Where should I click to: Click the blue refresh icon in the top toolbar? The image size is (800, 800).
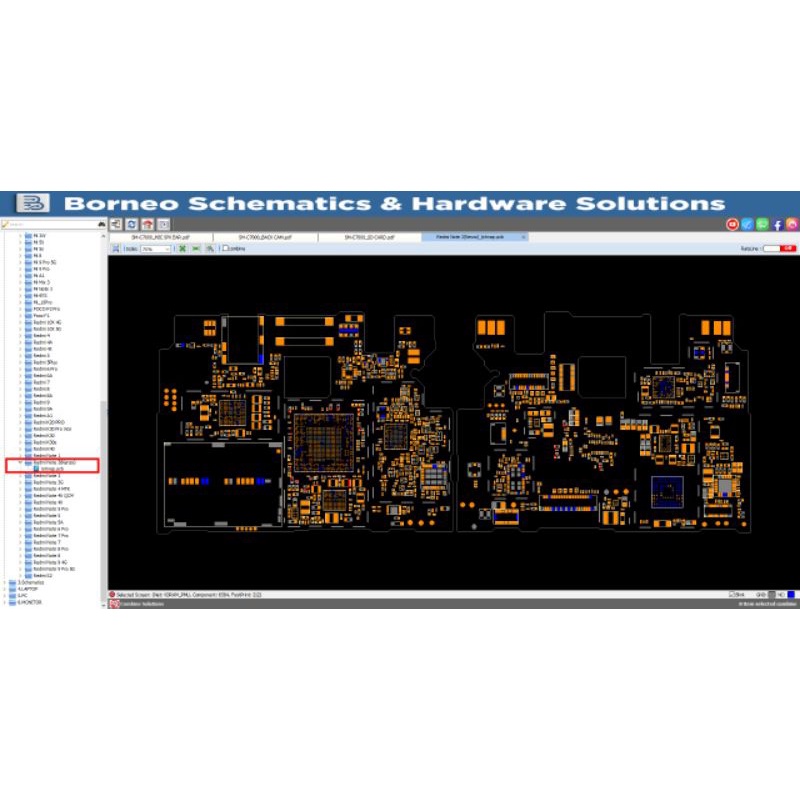(132, 224)
